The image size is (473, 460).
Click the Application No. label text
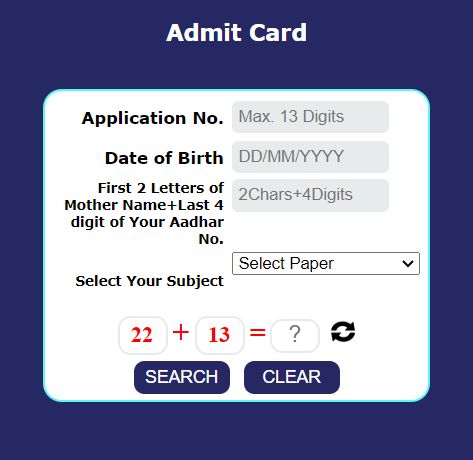point(153,118)
